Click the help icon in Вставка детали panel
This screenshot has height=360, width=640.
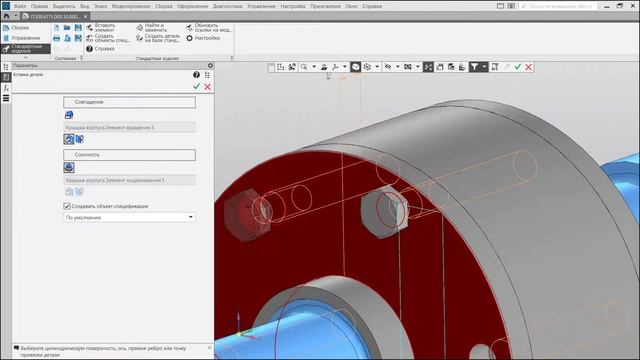point(196,75)
